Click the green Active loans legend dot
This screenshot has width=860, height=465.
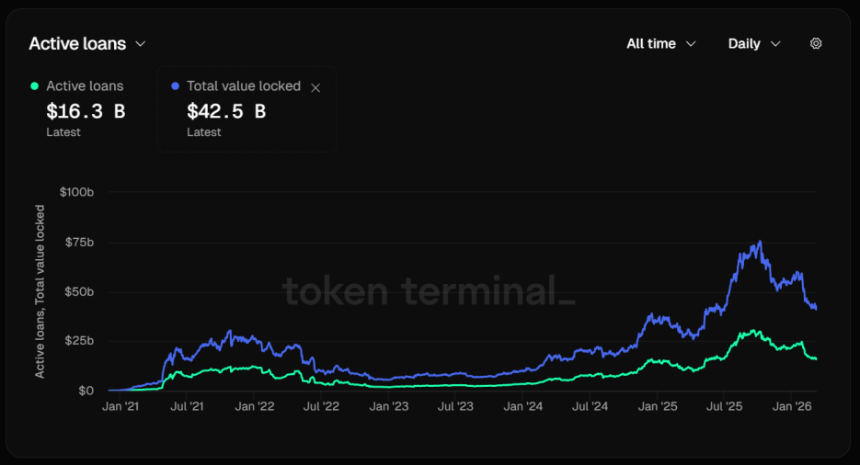35,87
